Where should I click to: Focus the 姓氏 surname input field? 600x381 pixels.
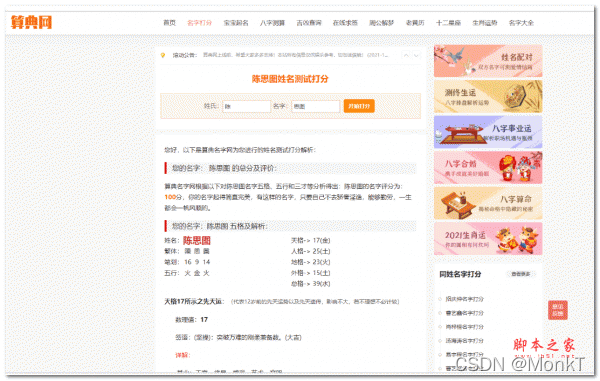click(x=246, y=106)
